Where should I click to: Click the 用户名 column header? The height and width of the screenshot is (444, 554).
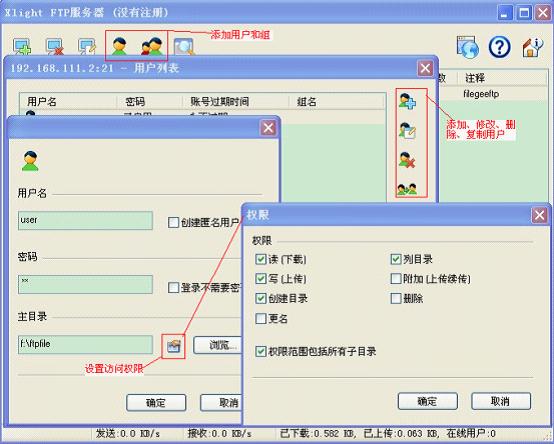[x=68, y=102]
